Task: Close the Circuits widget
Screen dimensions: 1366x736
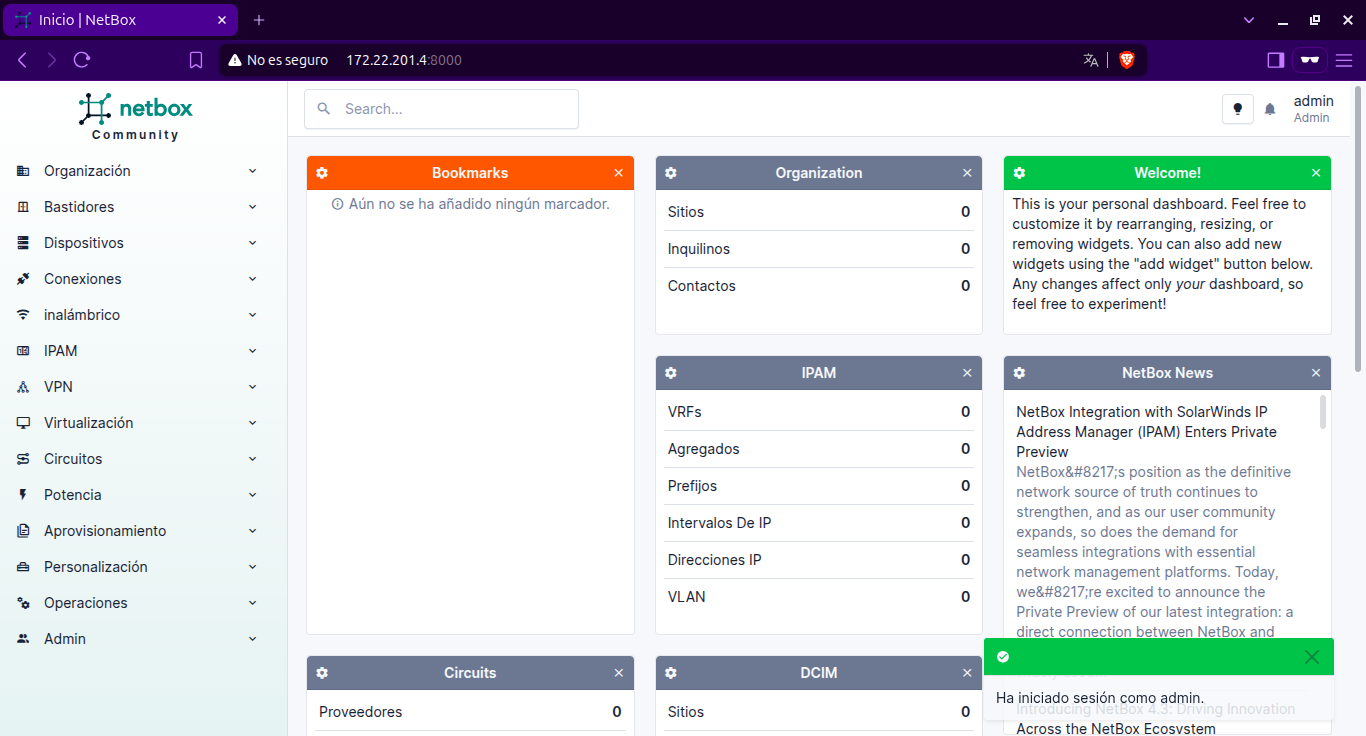Action: 618,673
